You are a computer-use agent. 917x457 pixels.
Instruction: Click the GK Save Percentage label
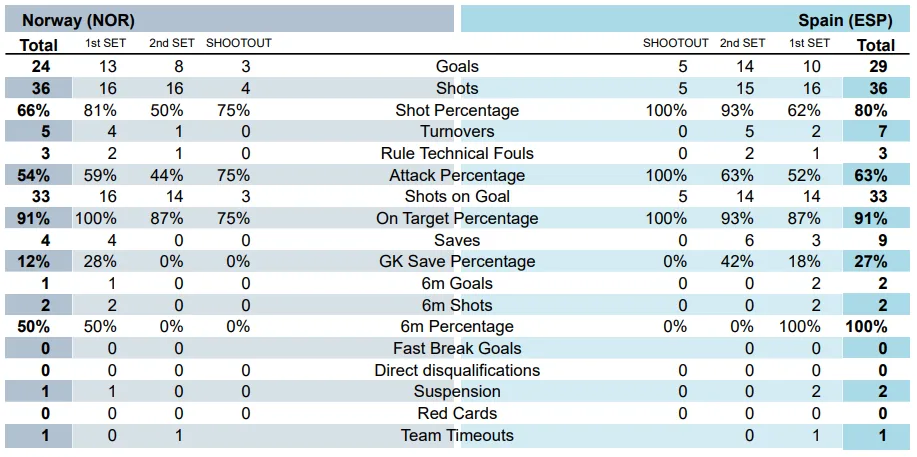click(x=457, y=262)
